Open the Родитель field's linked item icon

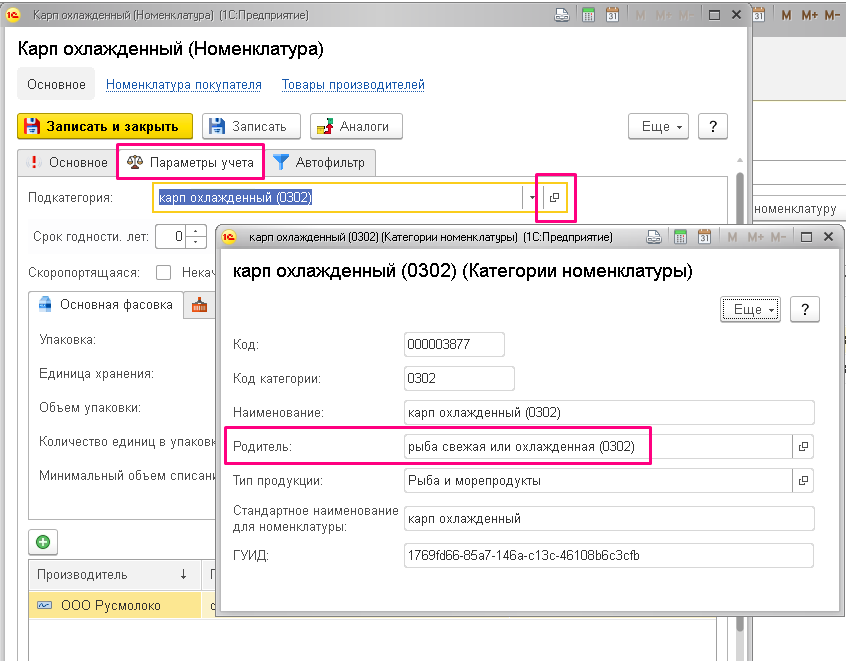(x=803, y=447)
